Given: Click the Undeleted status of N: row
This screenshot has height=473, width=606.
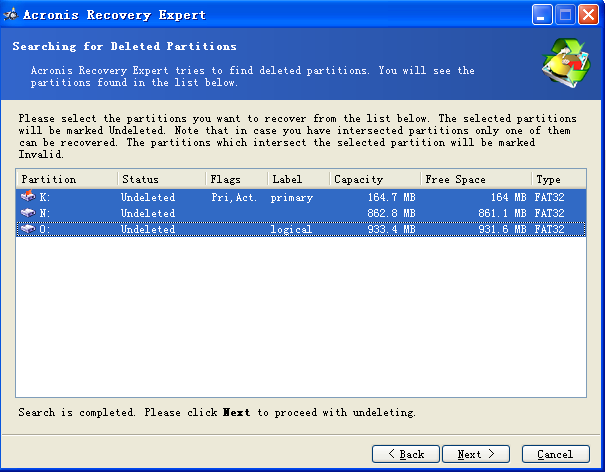Looking at the screenshot, I should click(x=148, y=213).
